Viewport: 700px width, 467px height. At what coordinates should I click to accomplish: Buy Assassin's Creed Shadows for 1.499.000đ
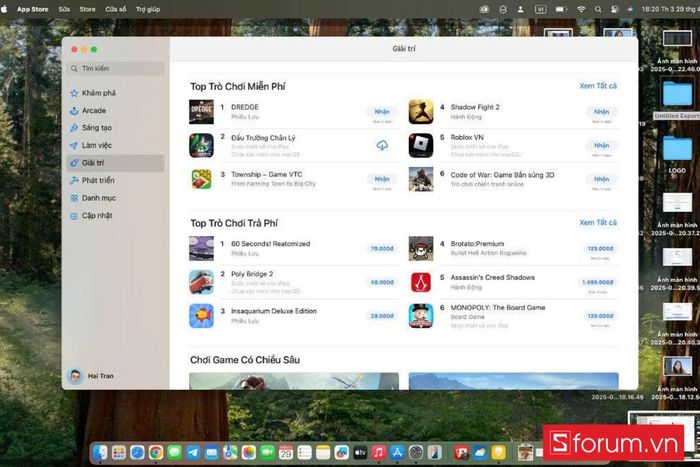pyautogui.click(x=598, y=282)
